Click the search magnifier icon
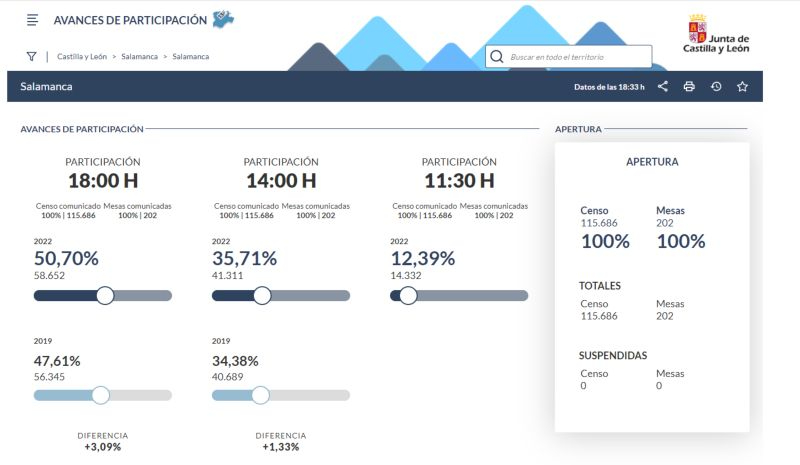The width and height of the screenshot is (800, 465). 497,57
